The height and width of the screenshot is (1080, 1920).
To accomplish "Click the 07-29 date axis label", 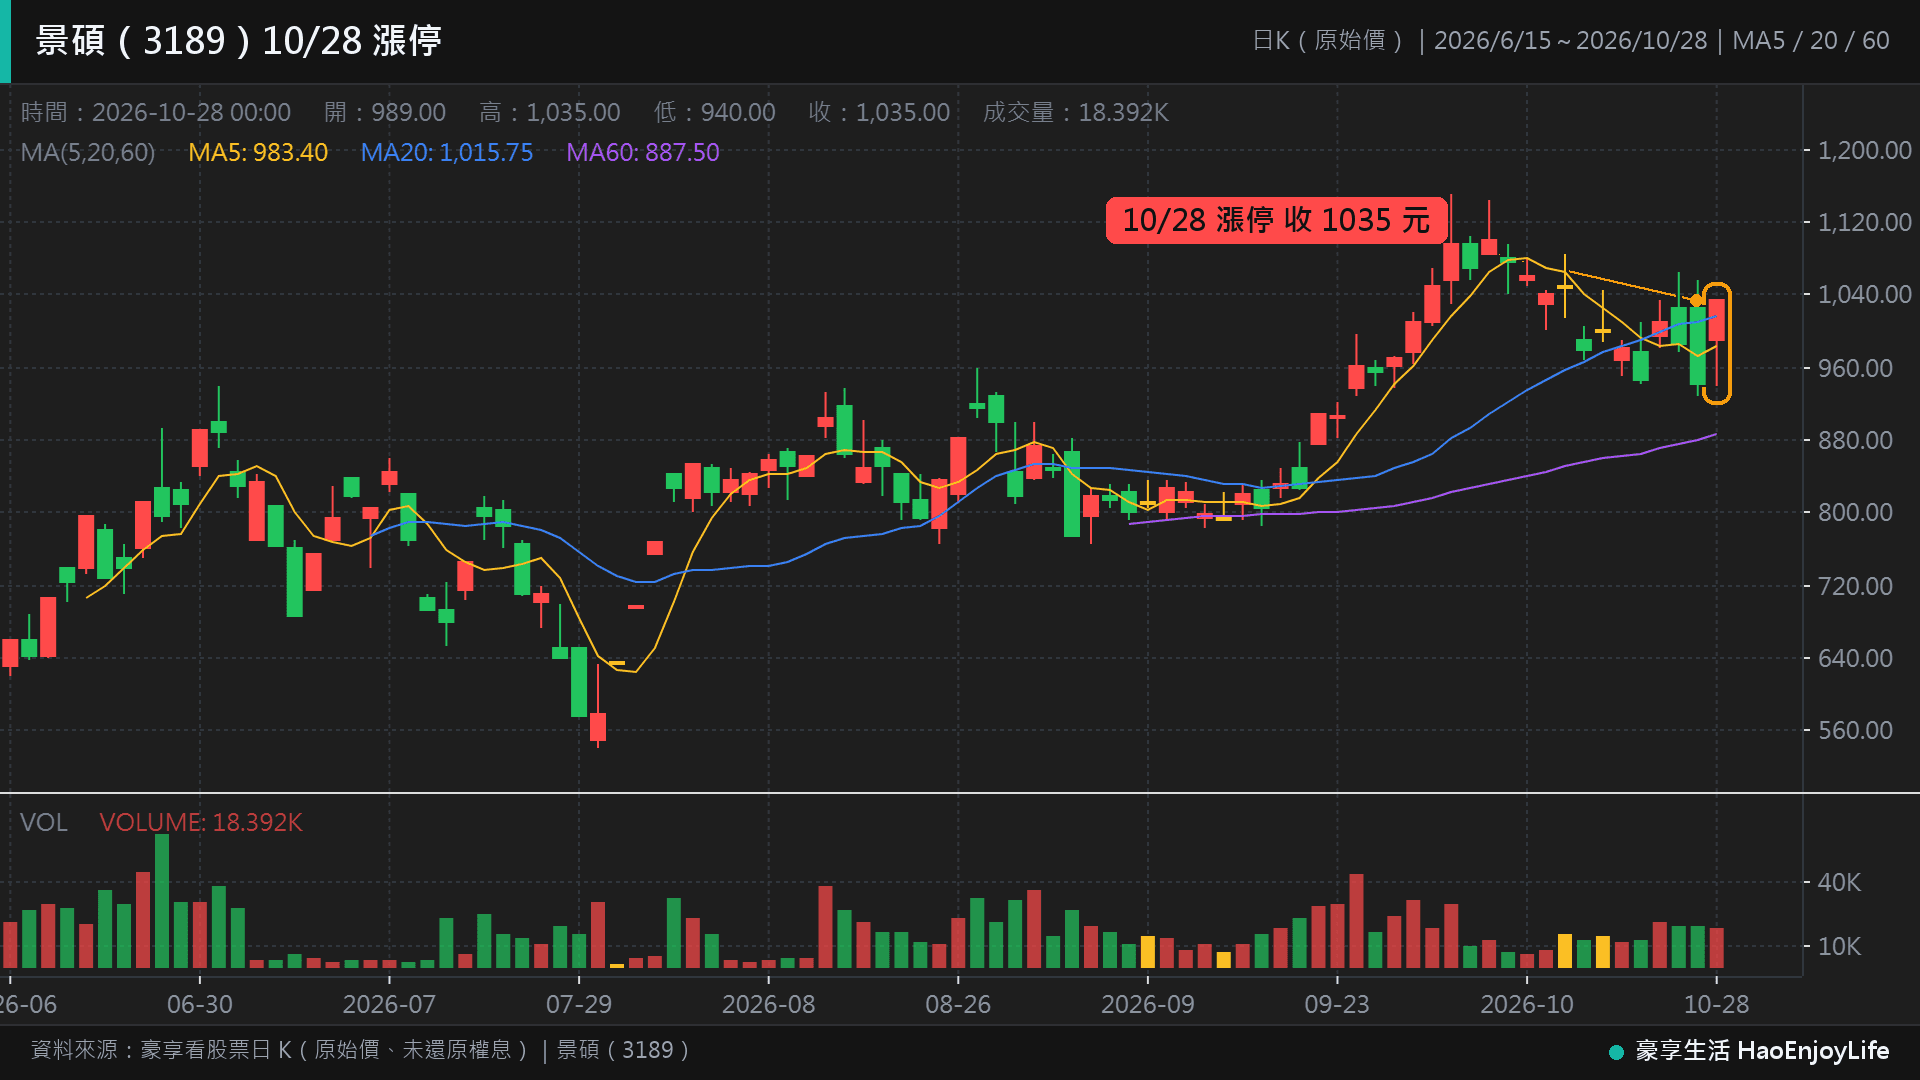I will point(579,1004).
